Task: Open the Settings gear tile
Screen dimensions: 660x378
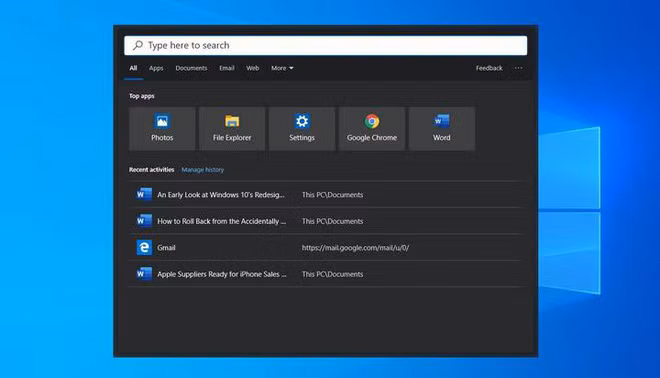Action: click(302, 128)
